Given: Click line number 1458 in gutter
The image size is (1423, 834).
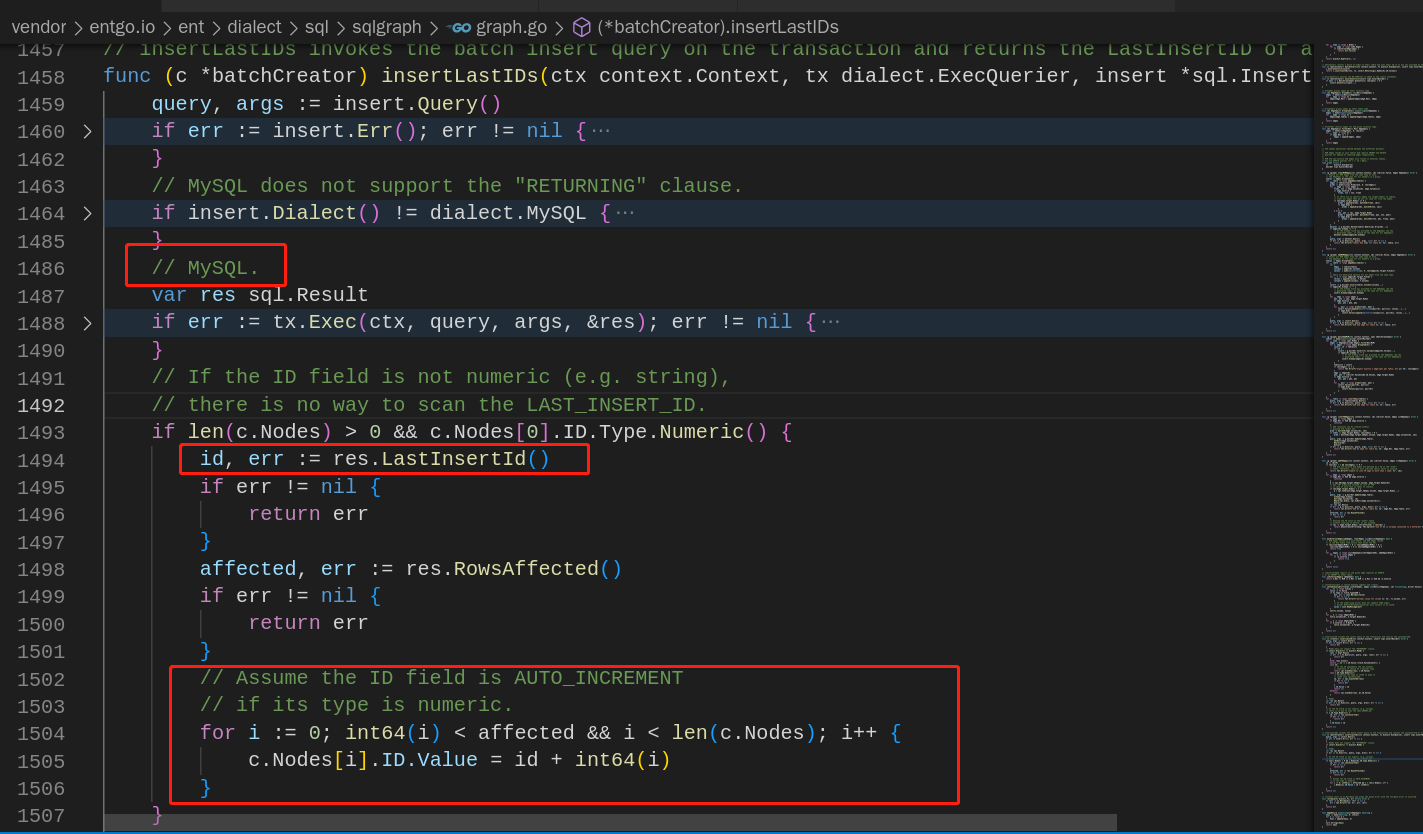Looking at the screenshot, I should click(x=41, y=78).
